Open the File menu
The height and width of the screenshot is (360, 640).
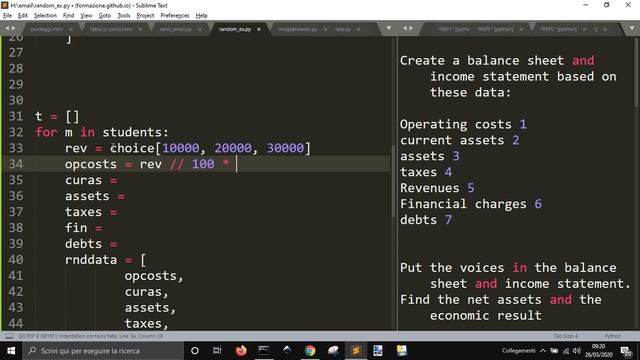coord(7,16)
